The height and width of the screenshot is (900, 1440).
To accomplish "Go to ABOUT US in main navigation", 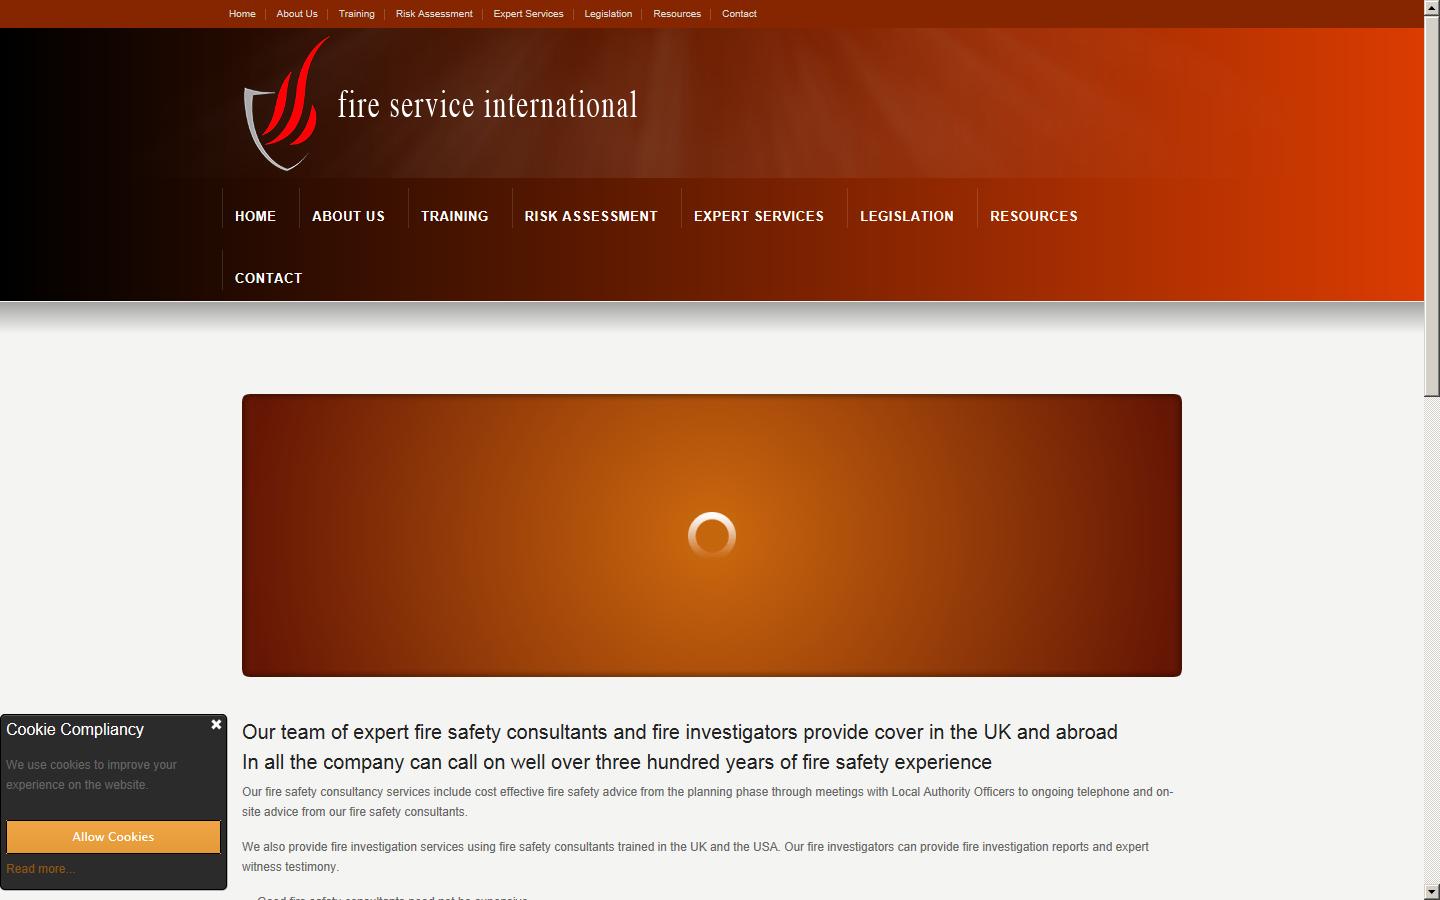I will tap(348, 216).
